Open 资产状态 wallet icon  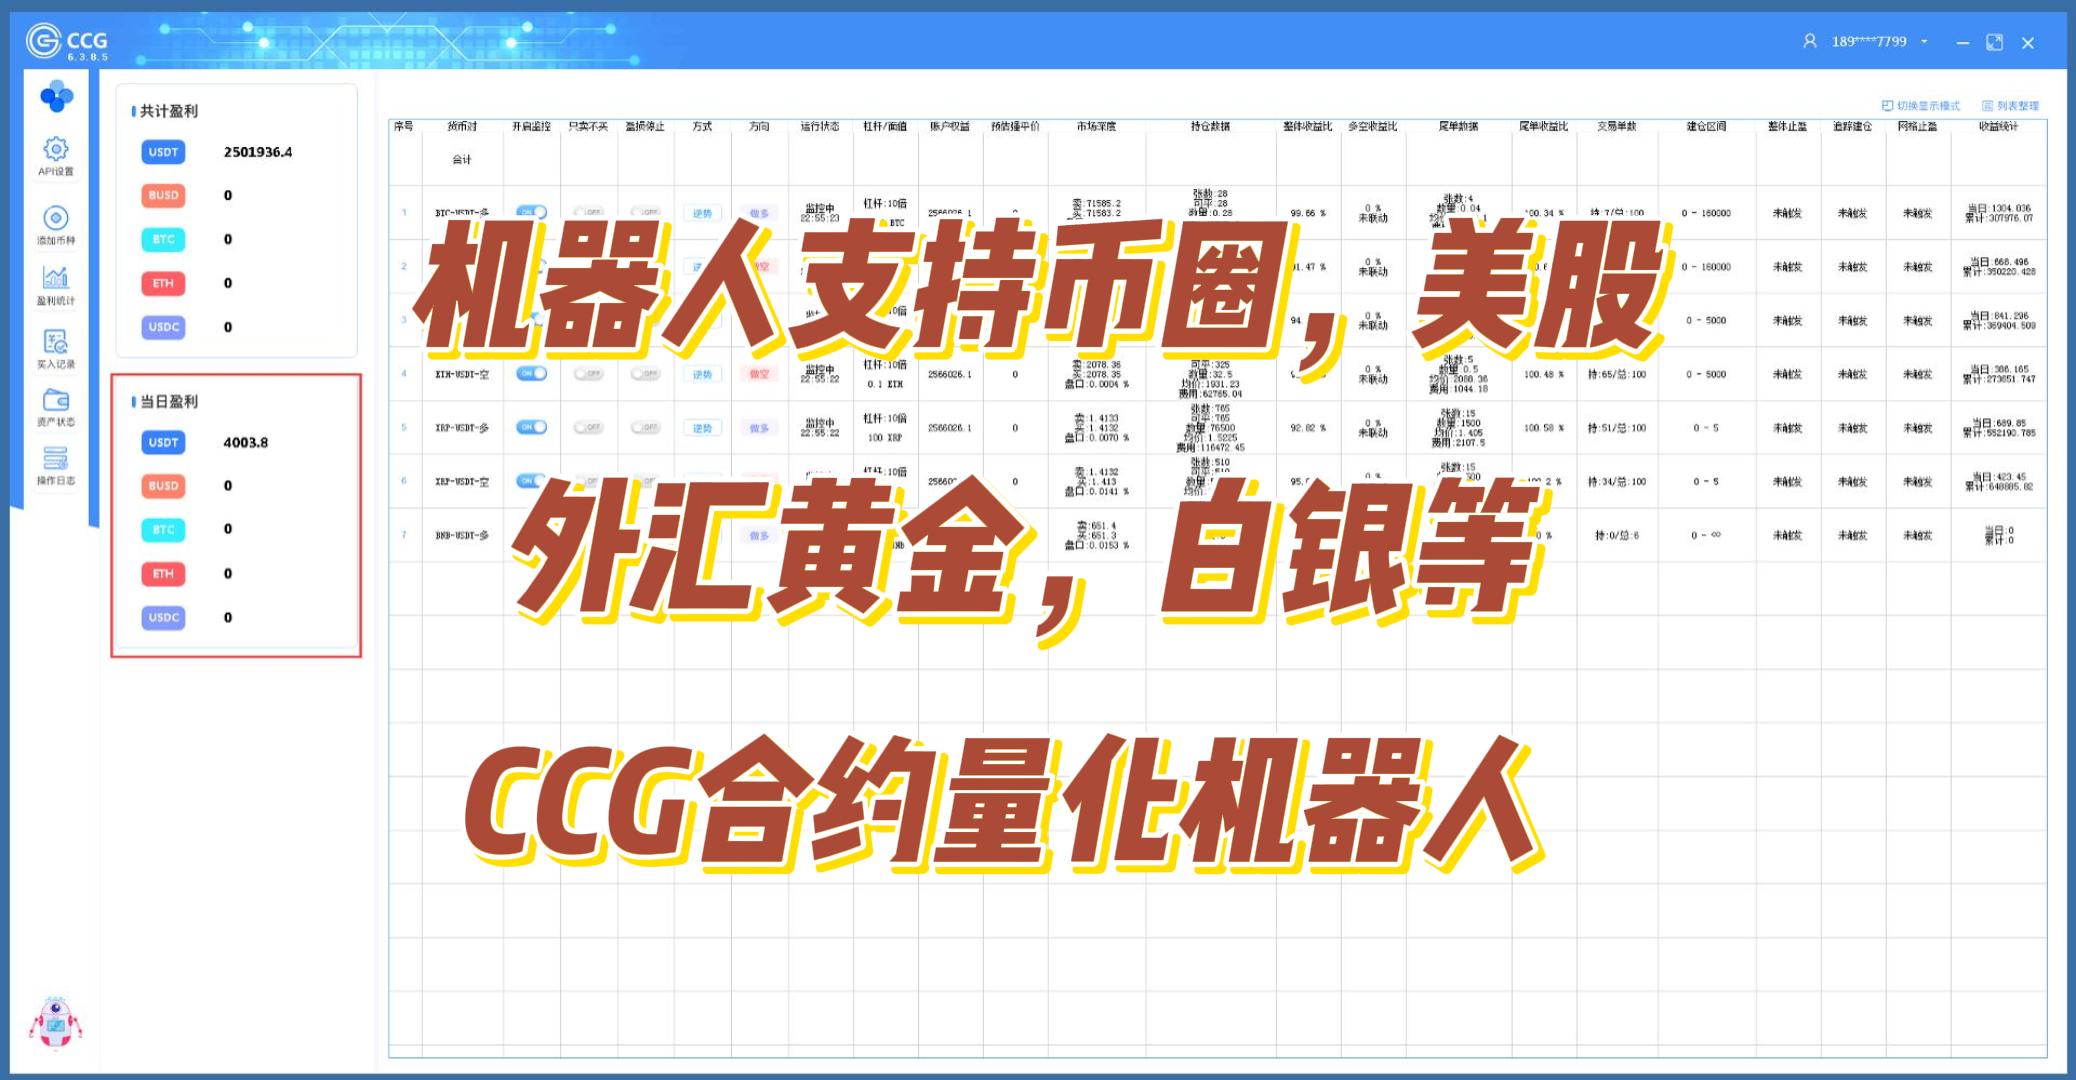[56, 401]
